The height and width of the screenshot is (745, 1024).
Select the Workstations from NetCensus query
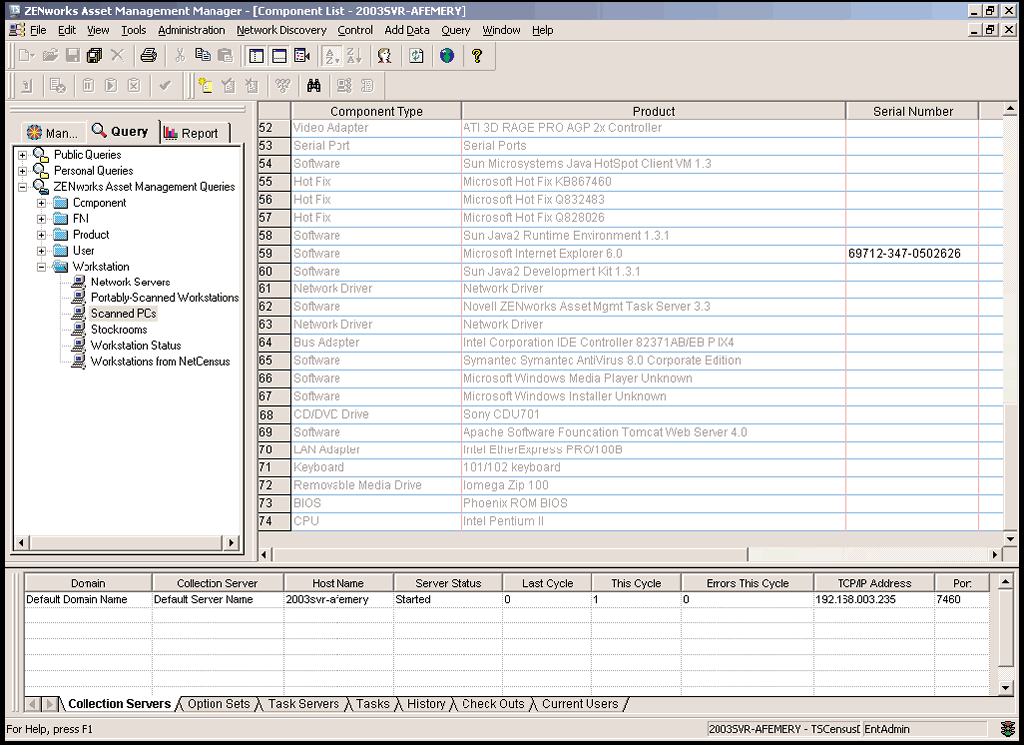[161, 362]
